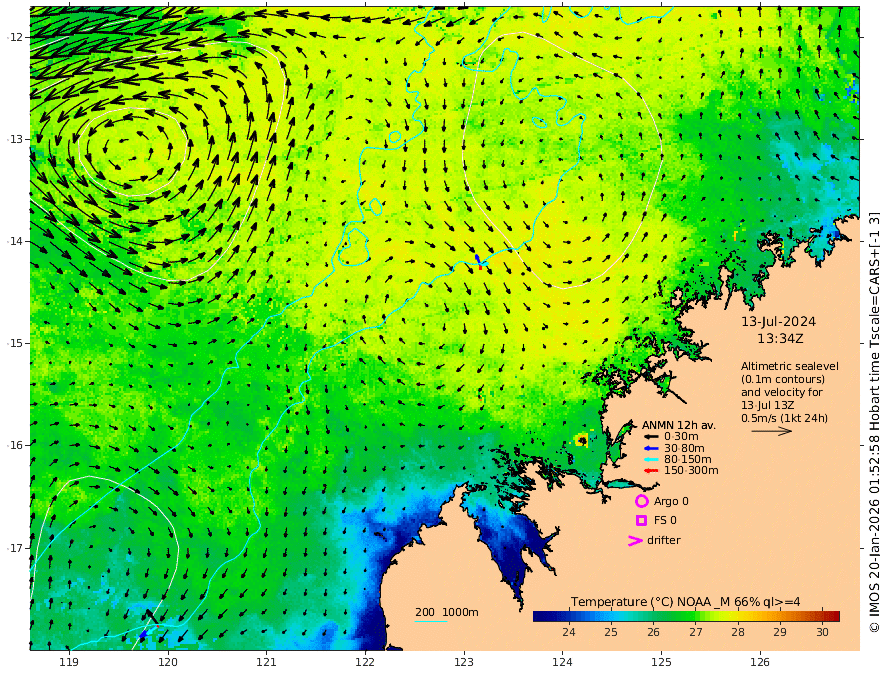Click the 'and velocity for' text line

pos(782,392)
